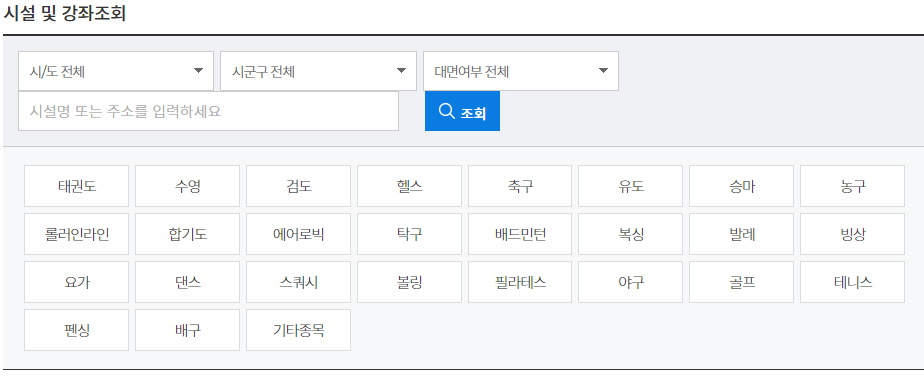Choose the 야구 category button
This screenshot has width=924, height=379.
[631, 282]
